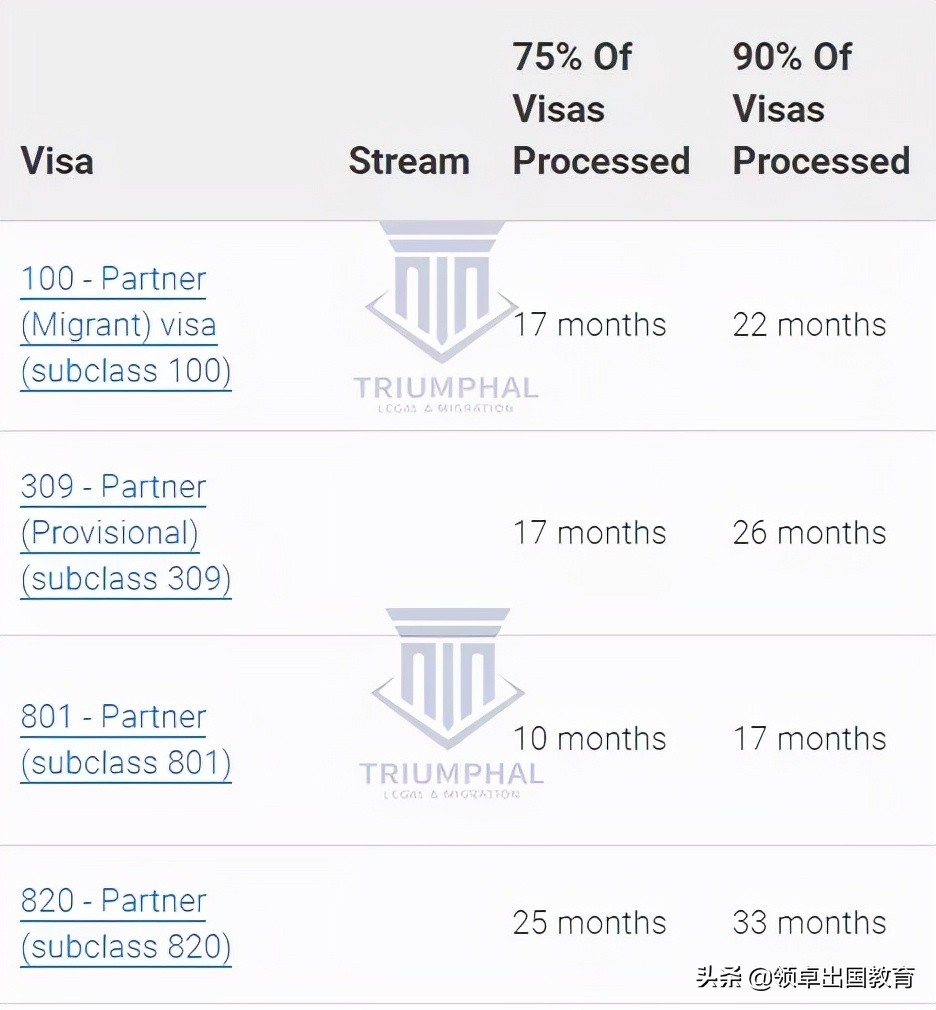This screenshot has width=936, height=1010.
Task: Click the 75% Of Visas Processed header
Action: (x=601, y=108)
